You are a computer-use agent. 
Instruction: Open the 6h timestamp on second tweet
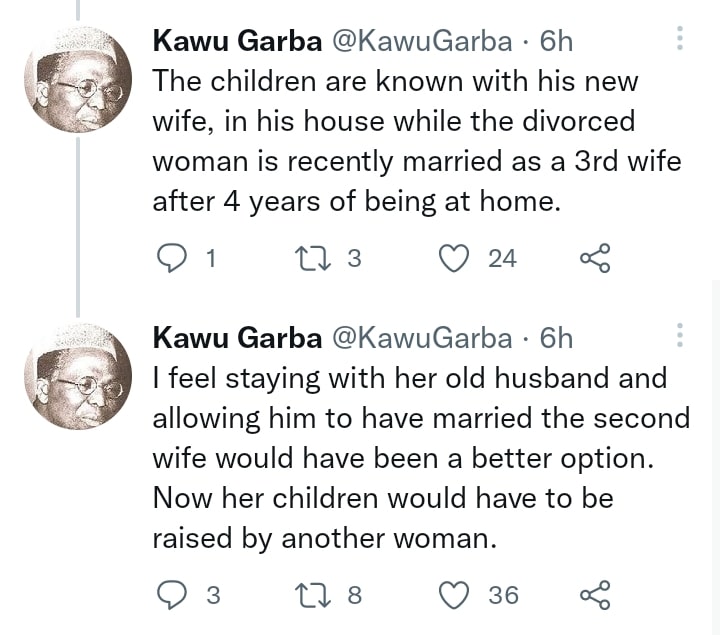pos(556,338)
